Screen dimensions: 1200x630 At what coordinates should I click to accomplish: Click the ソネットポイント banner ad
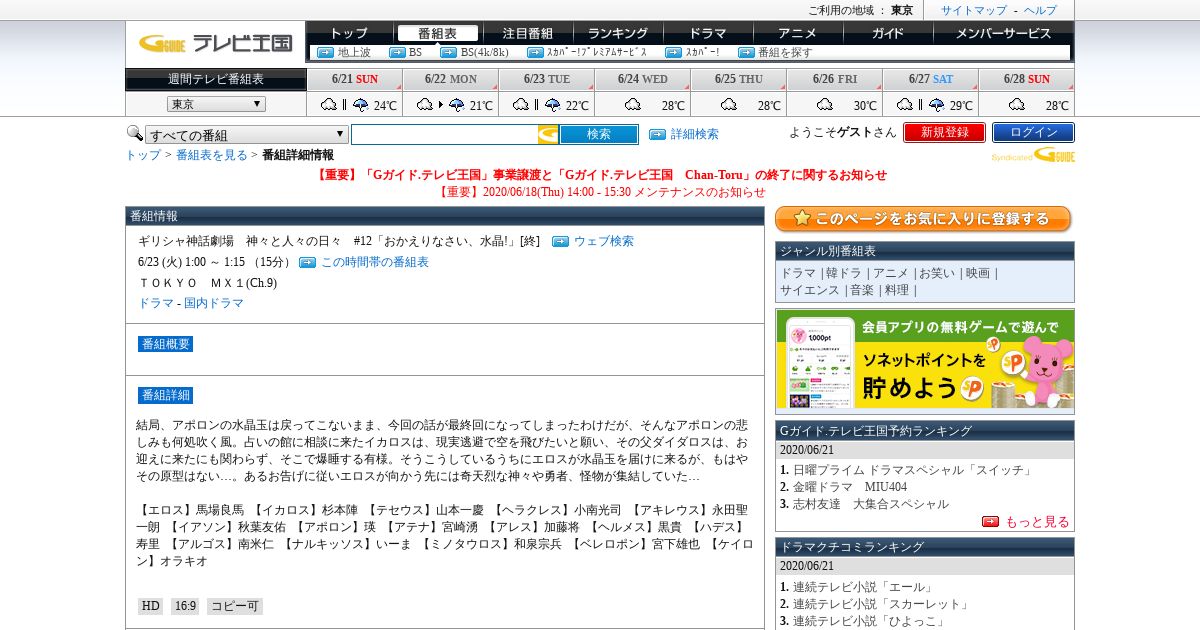[x=925, y=361]
